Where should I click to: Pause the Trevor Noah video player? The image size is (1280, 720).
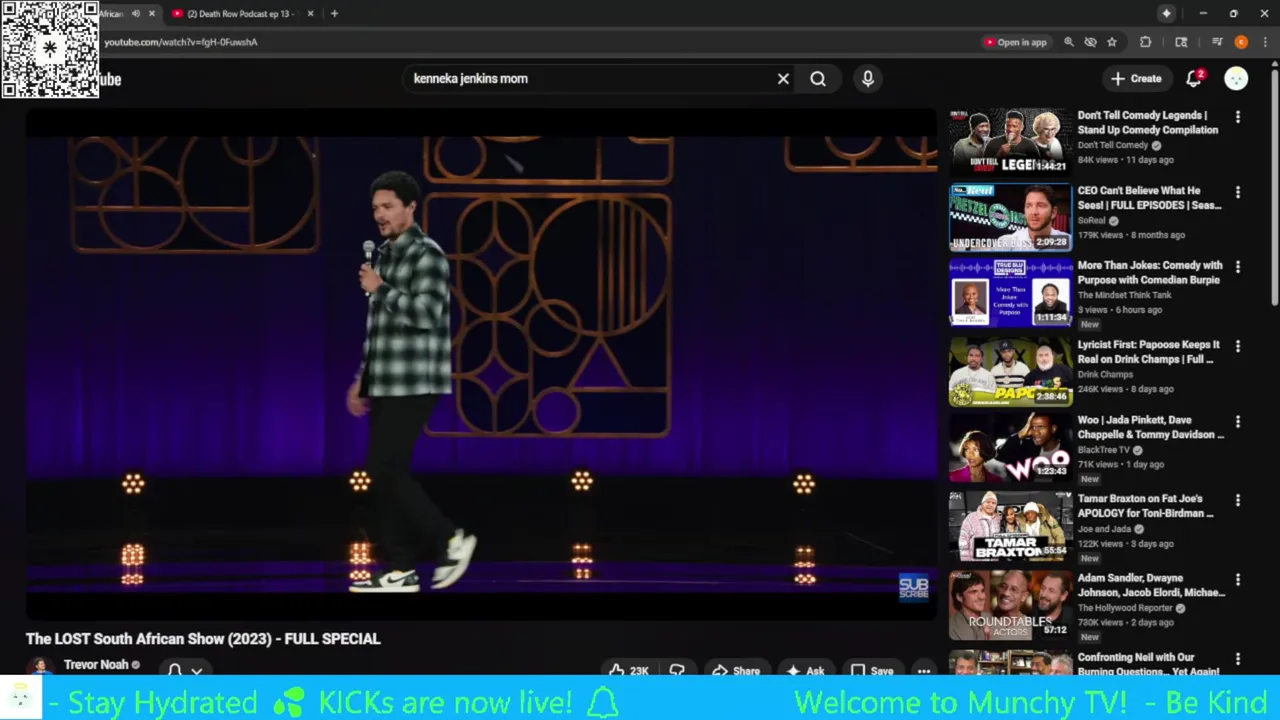click(x=481, y=365)
